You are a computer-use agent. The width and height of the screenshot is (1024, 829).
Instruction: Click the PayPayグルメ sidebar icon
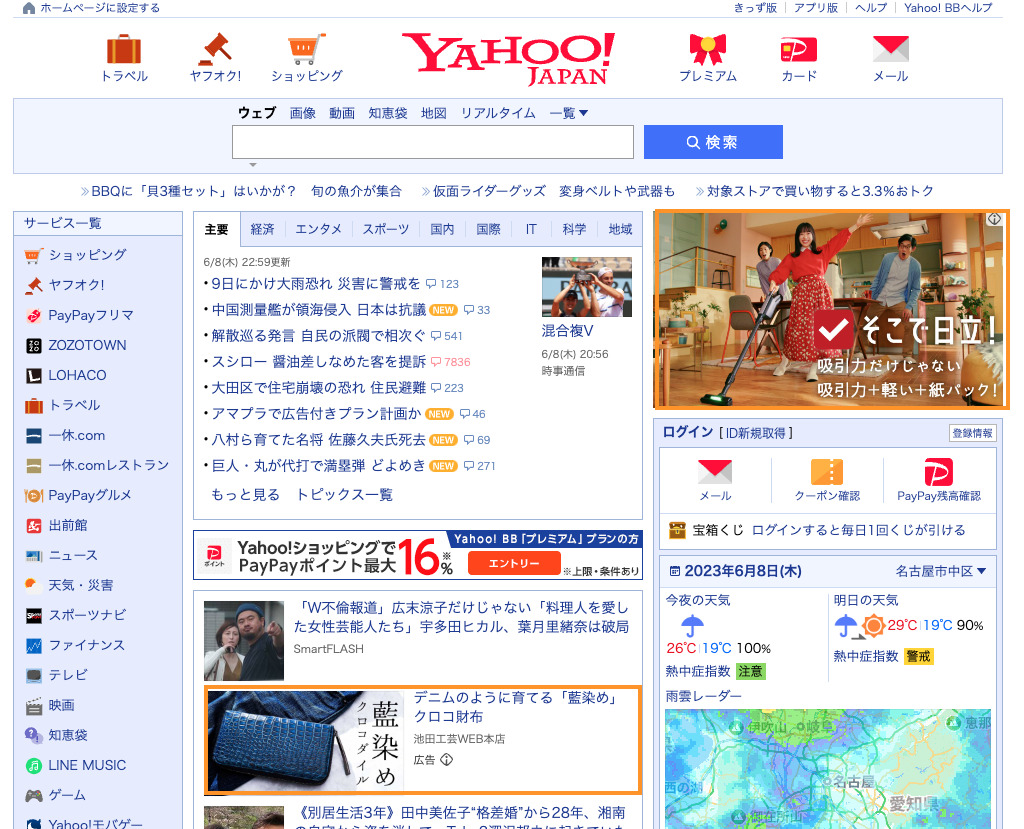tap(33, 496)
